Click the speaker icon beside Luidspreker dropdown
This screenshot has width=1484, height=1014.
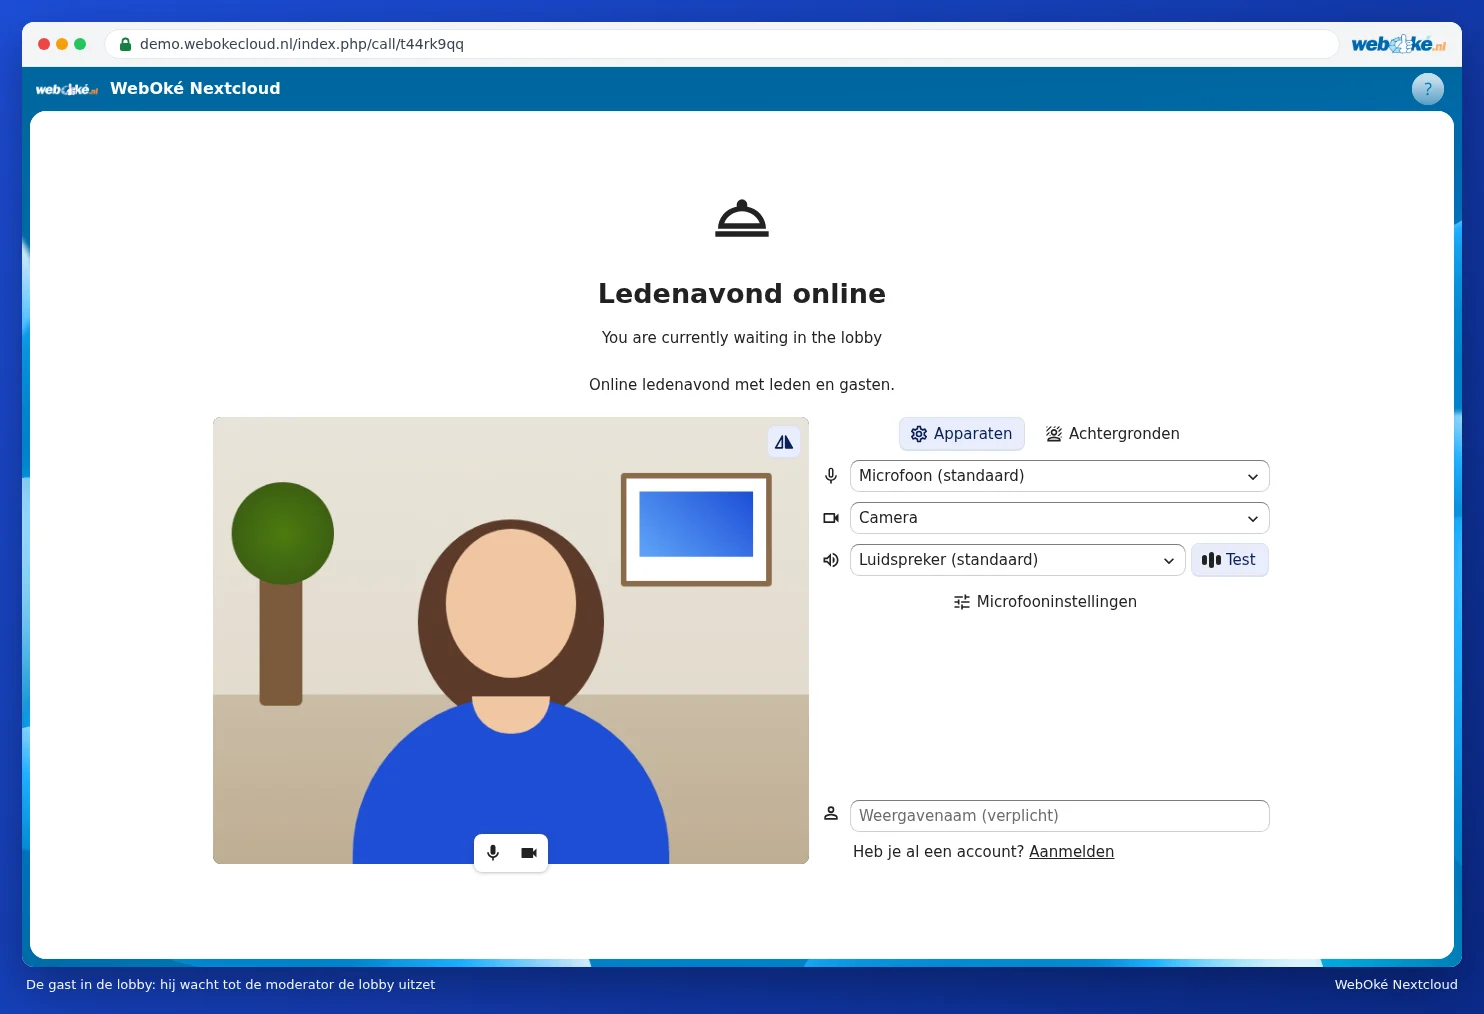[x=831, y=560]
